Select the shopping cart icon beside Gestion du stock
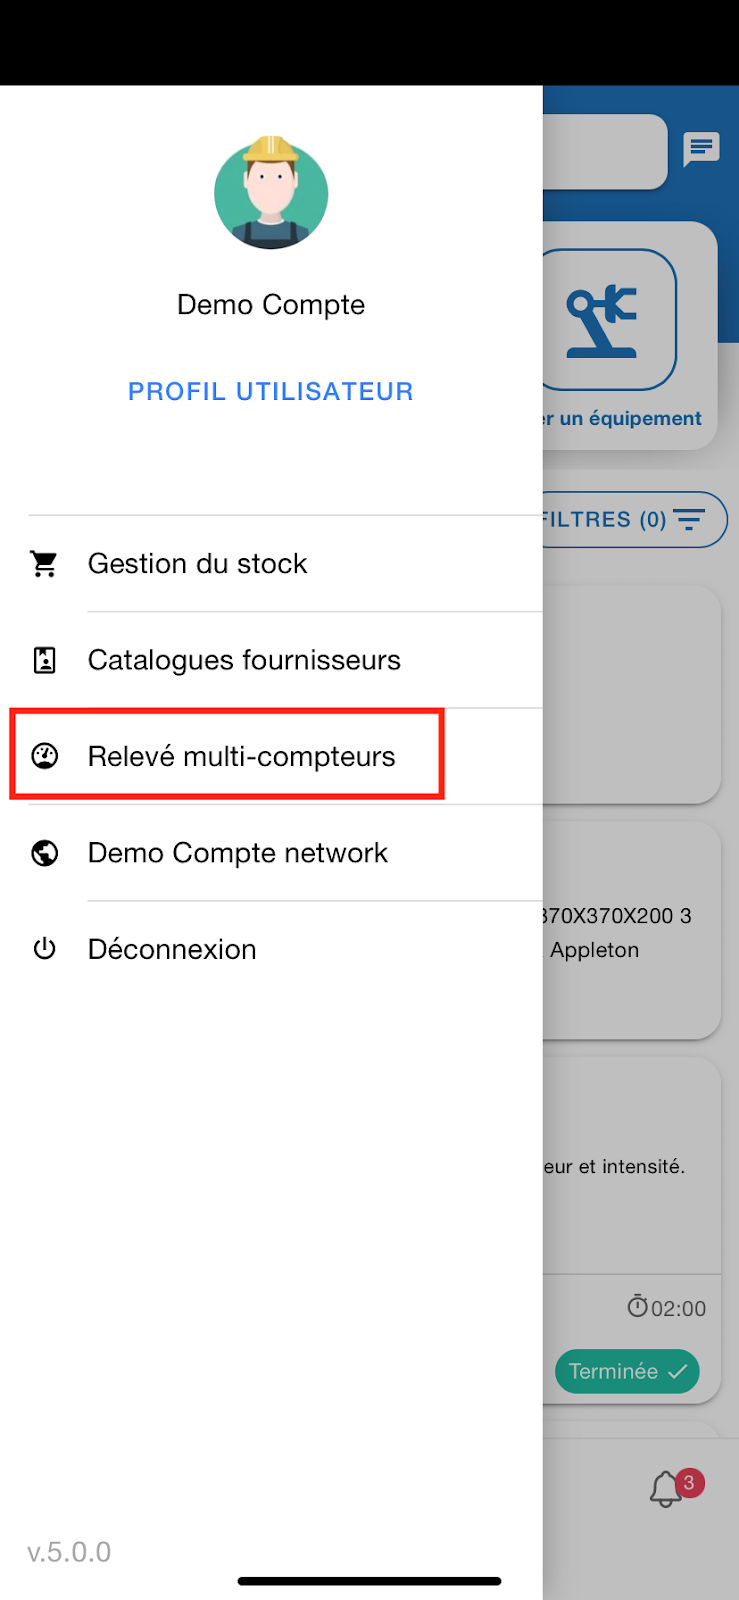This screenshot has width=739, height=1600. [44, 563]
